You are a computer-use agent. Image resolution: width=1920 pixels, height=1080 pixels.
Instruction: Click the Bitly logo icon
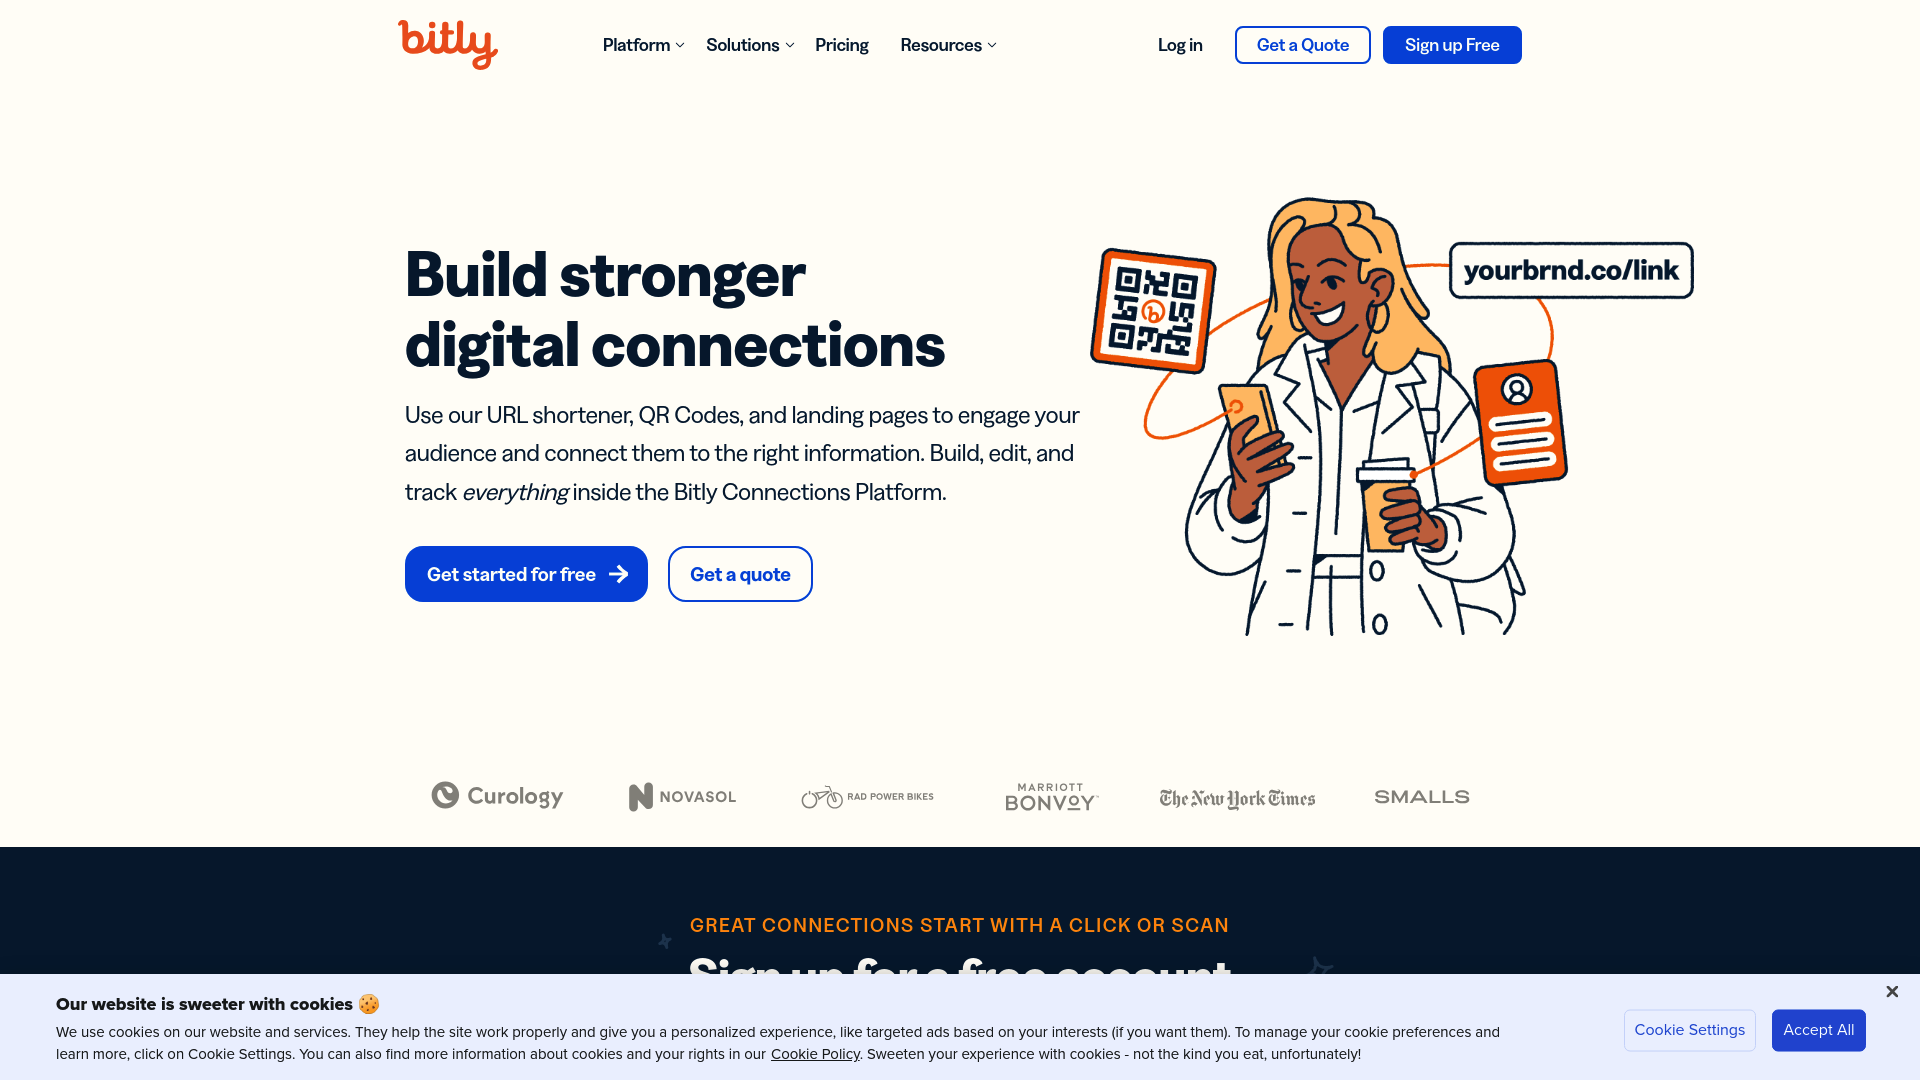[x=447, y=45]
